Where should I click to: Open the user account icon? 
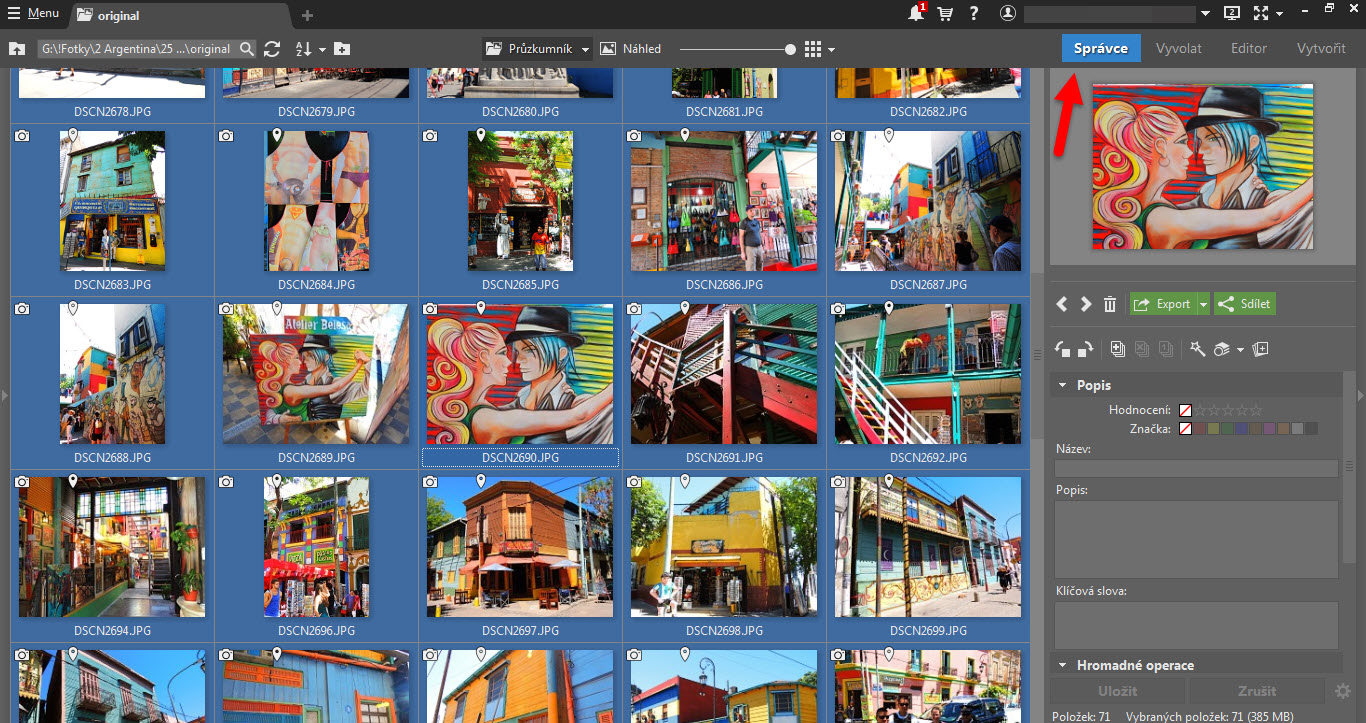[1008, 14]
